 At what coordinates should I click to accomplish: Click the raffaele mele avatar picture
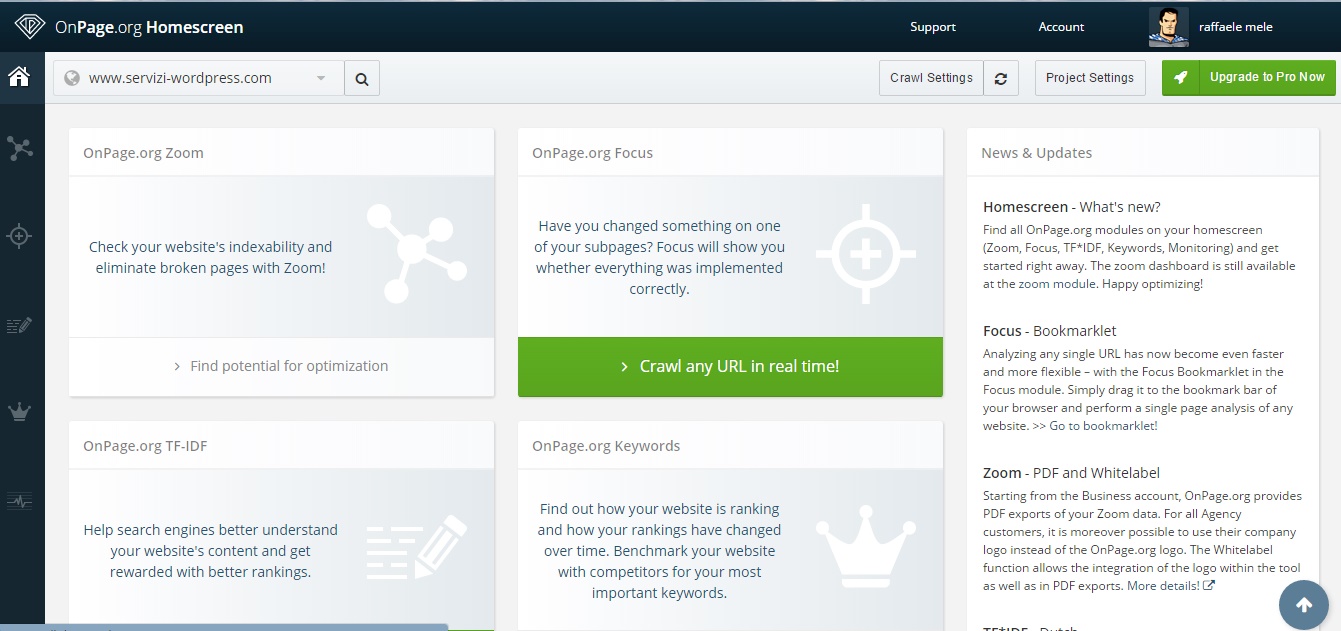(x=1168, y=27)
